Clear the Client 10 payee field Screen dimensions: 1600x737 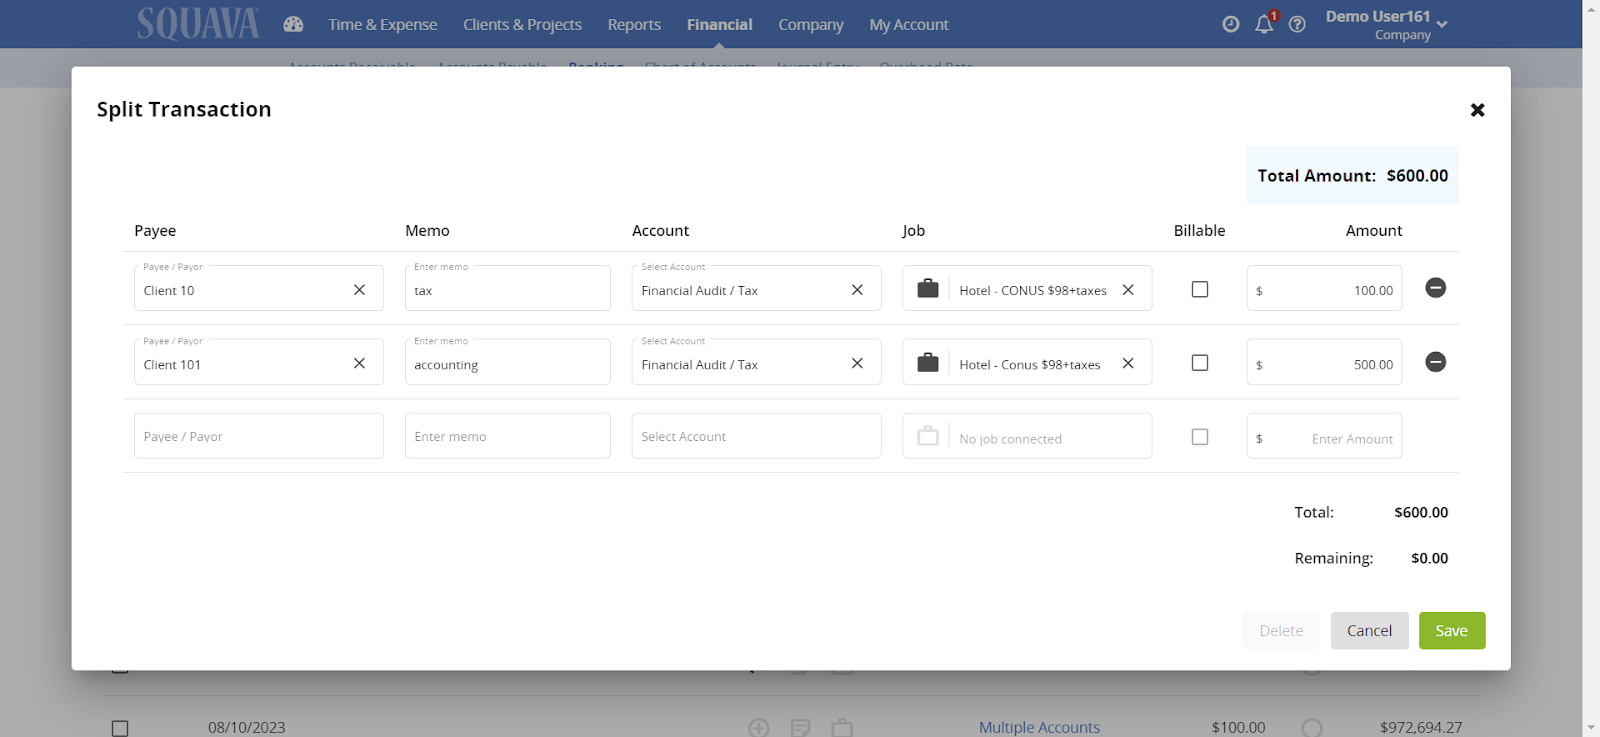[359, 289]
